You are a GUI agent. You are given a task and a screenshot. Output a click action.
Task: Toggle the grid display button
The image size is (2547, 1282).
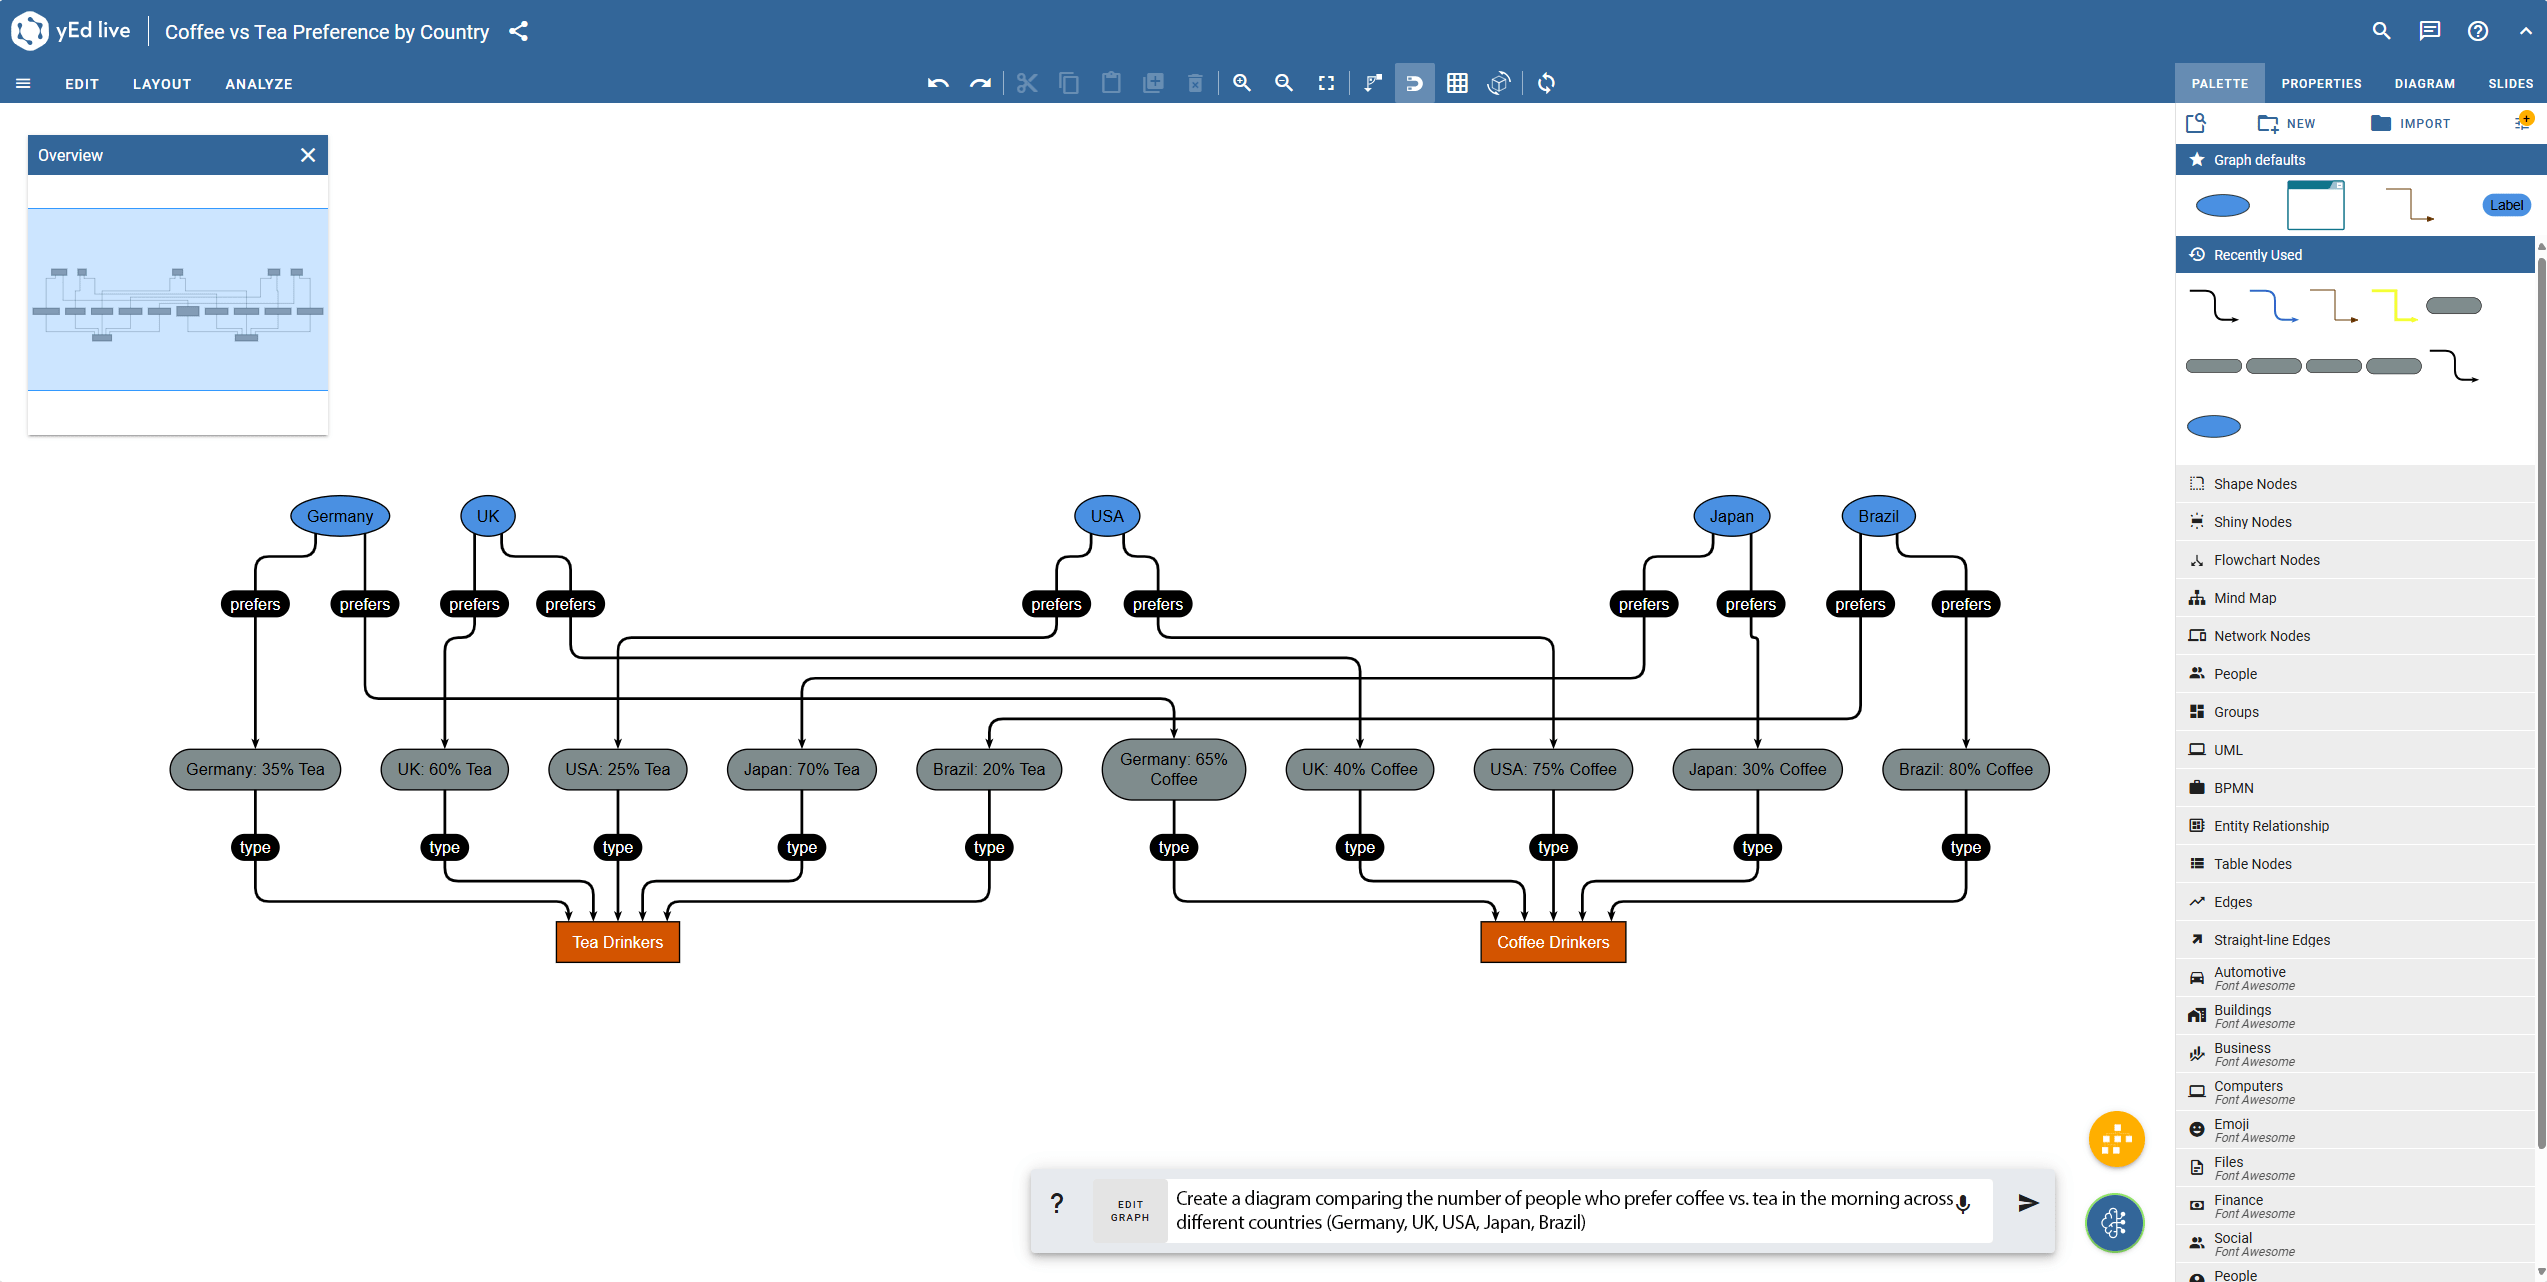(1457, 83)
